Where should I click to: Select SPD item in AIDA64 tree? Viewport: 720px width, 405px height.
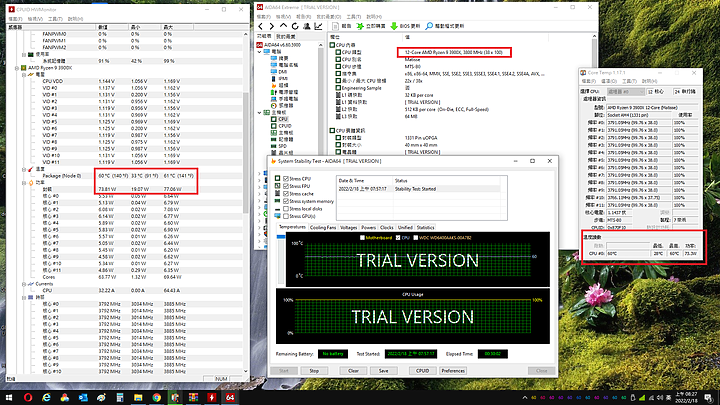point(282,146)
